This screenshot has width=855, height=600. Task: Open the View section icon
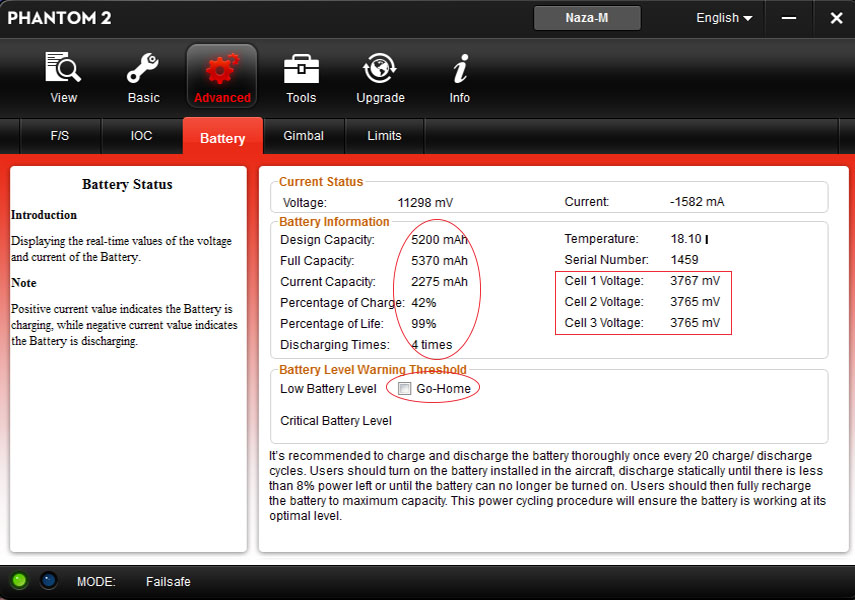point(63,68)
